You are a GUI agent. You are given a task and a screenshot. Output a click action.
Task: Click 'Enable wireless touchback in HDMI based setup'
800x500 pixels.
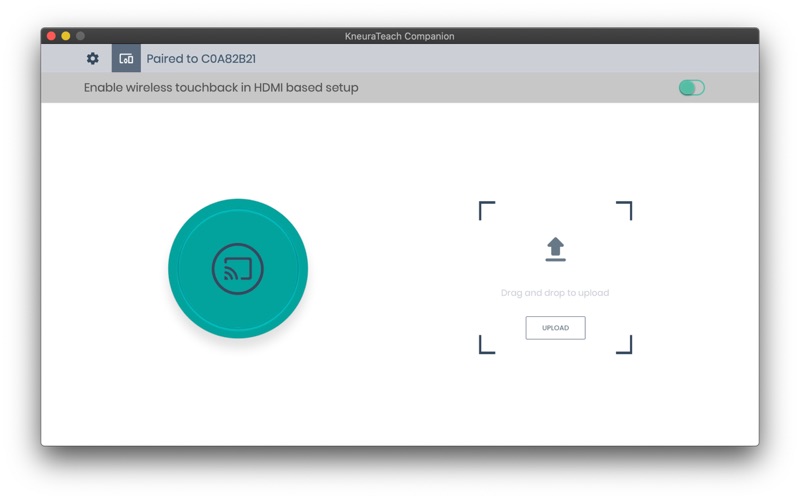click(221, 88)
